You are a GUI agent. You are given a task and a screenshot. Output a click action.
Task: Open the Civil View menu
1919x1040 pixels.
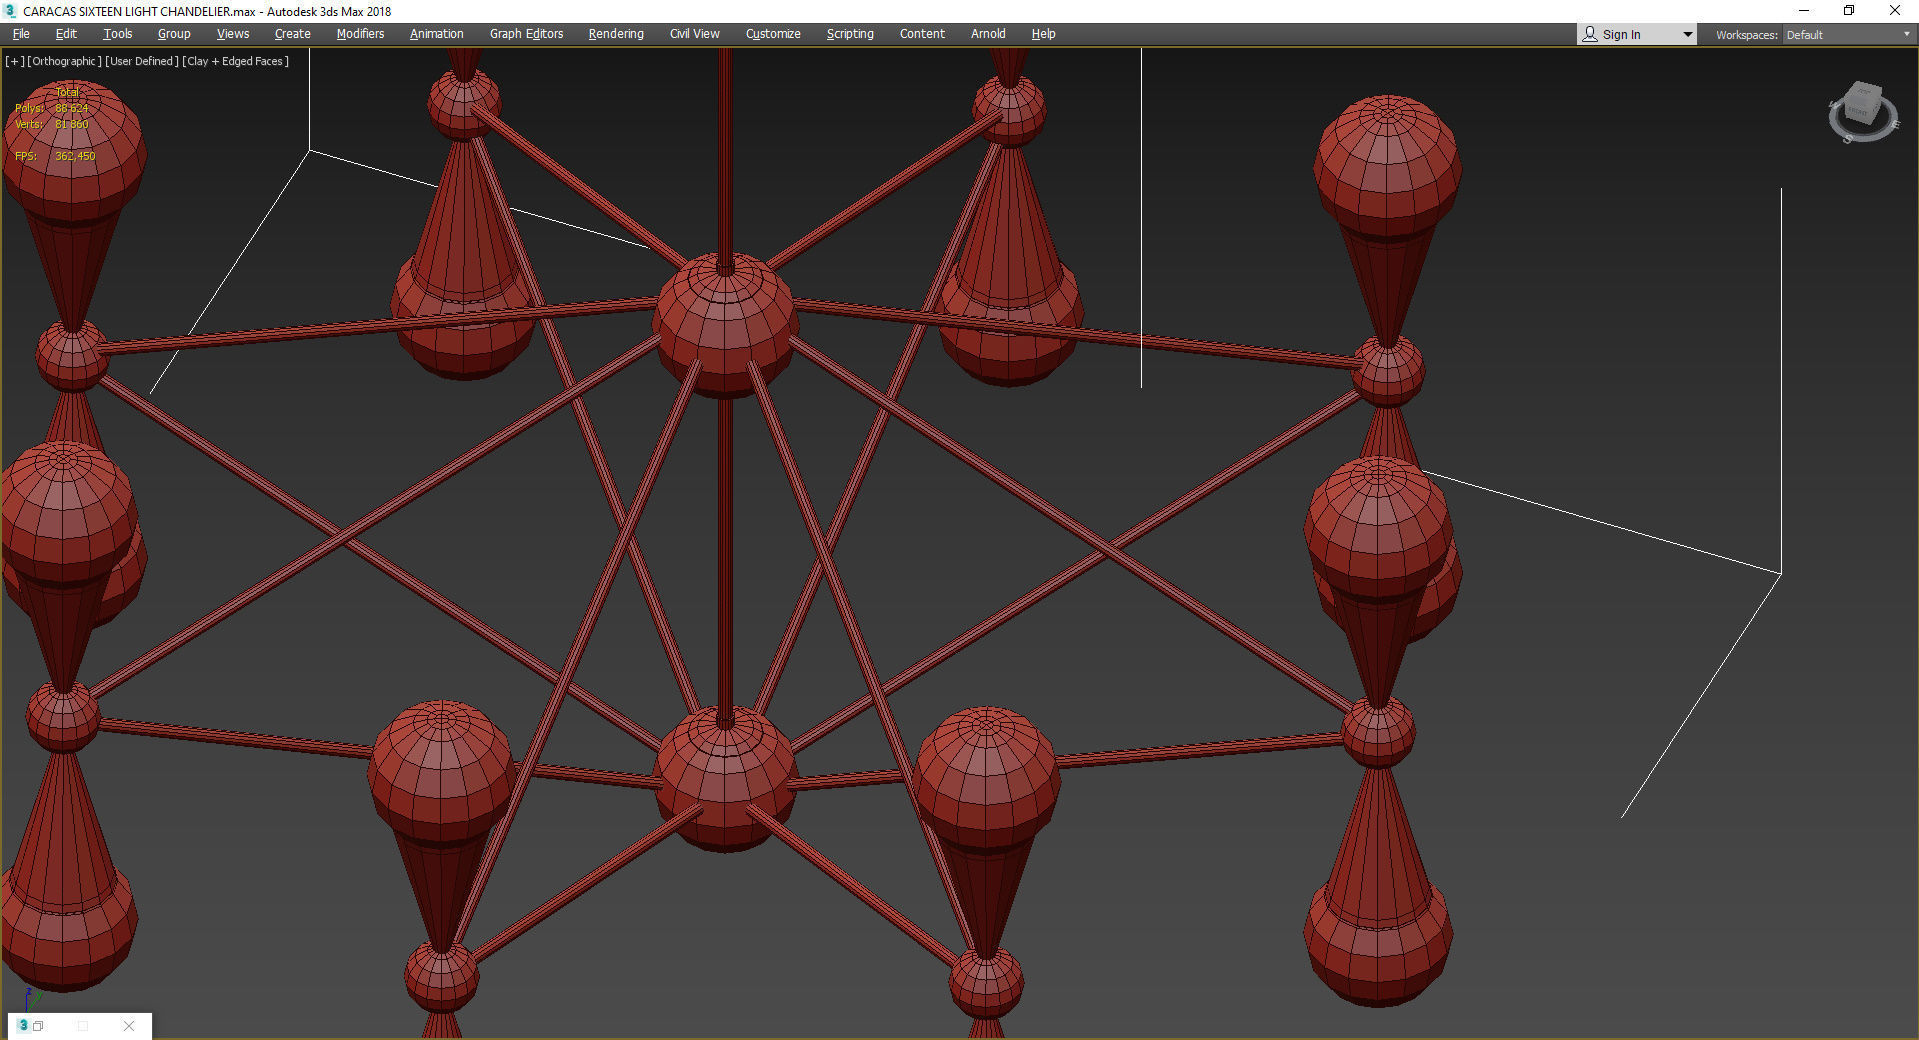695,34
